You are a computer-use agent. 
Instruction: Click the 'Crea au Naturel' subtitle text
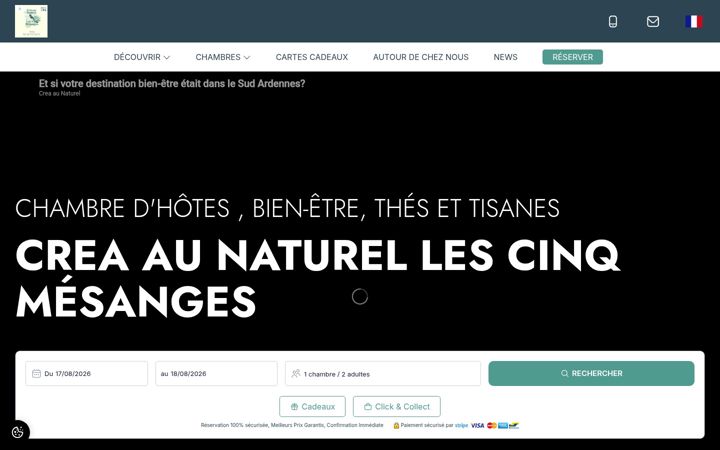[59, 93]
